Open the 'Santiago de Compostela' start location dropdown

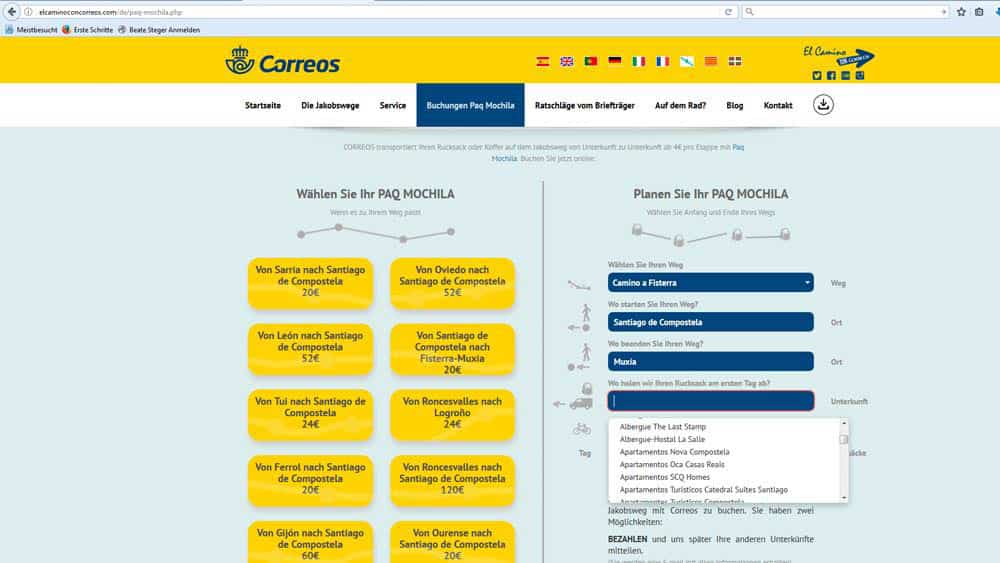pyautogui.click(x=710, y=322)
